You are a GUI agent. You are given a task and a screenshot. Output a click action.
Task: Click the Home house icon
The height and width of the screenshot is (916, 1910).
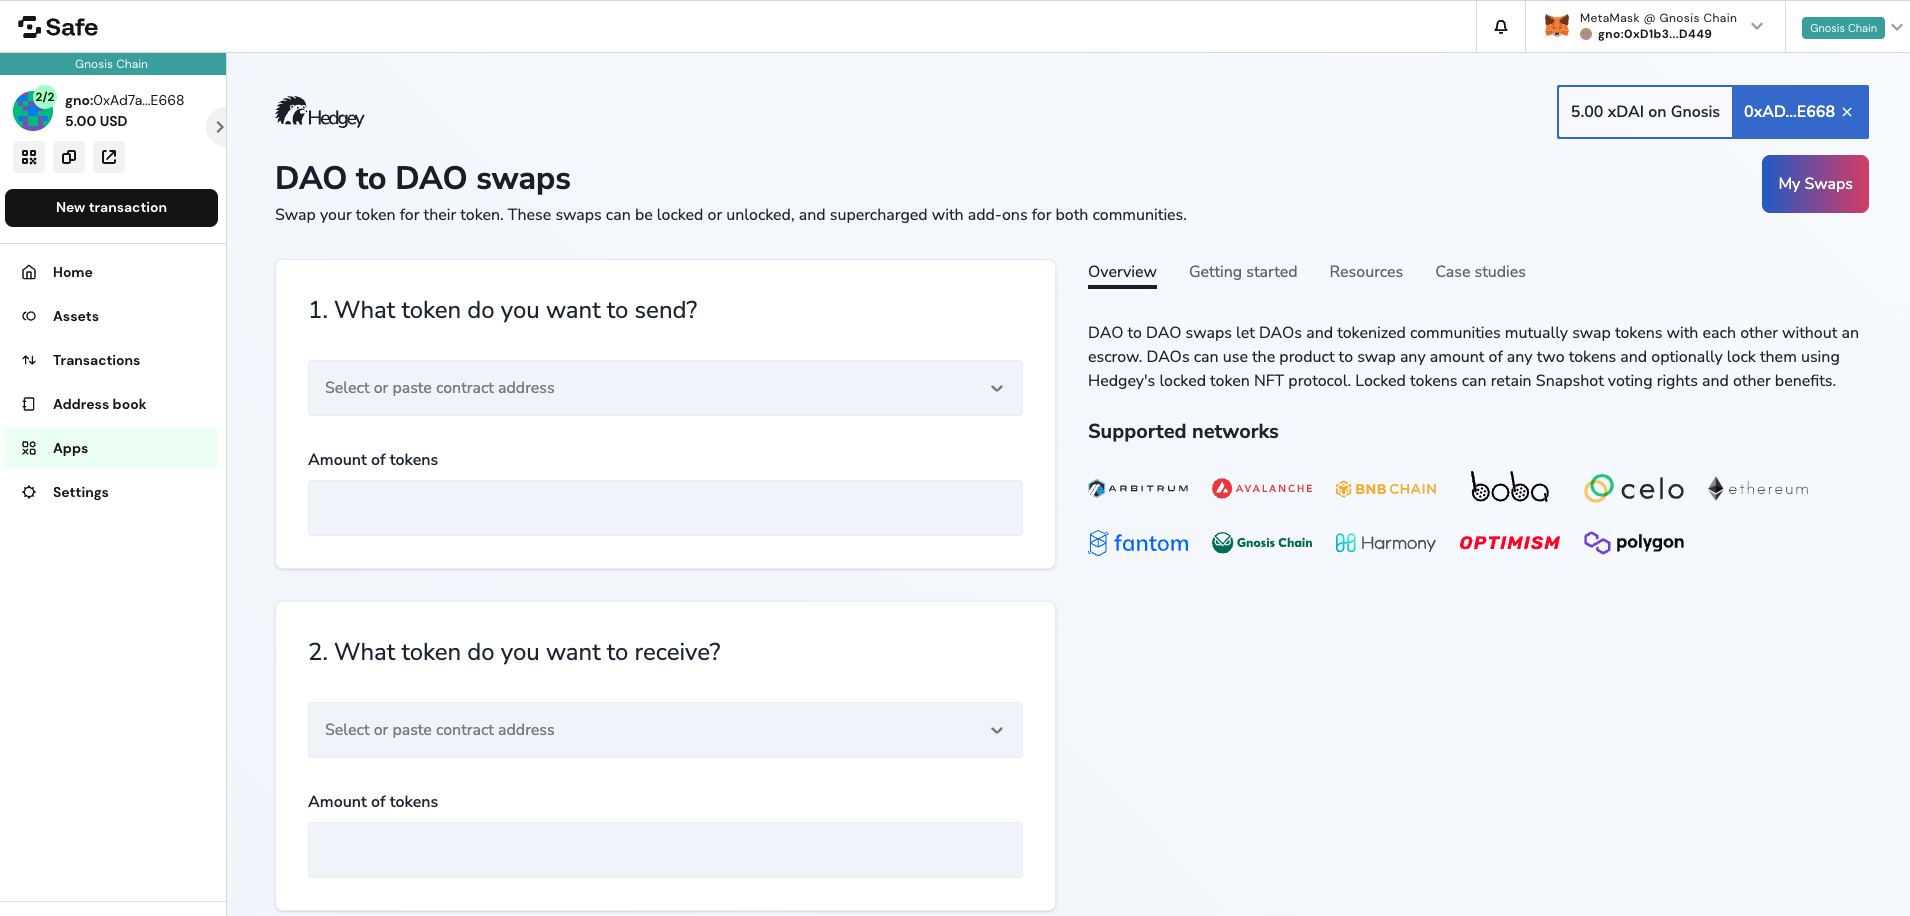(x=29, y=272)
